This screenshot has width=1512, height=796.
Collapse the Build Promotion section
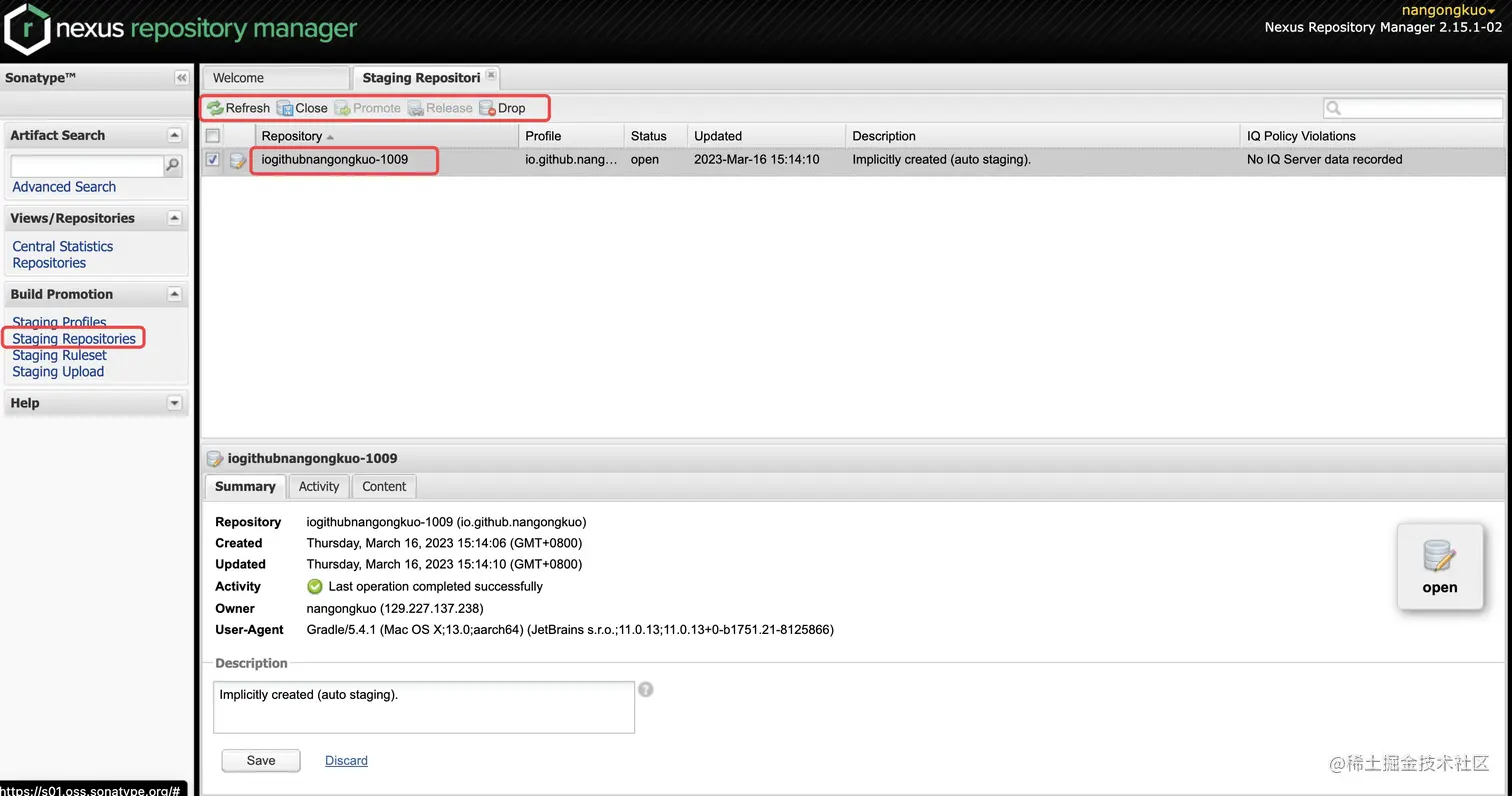(x=175, y=294)
